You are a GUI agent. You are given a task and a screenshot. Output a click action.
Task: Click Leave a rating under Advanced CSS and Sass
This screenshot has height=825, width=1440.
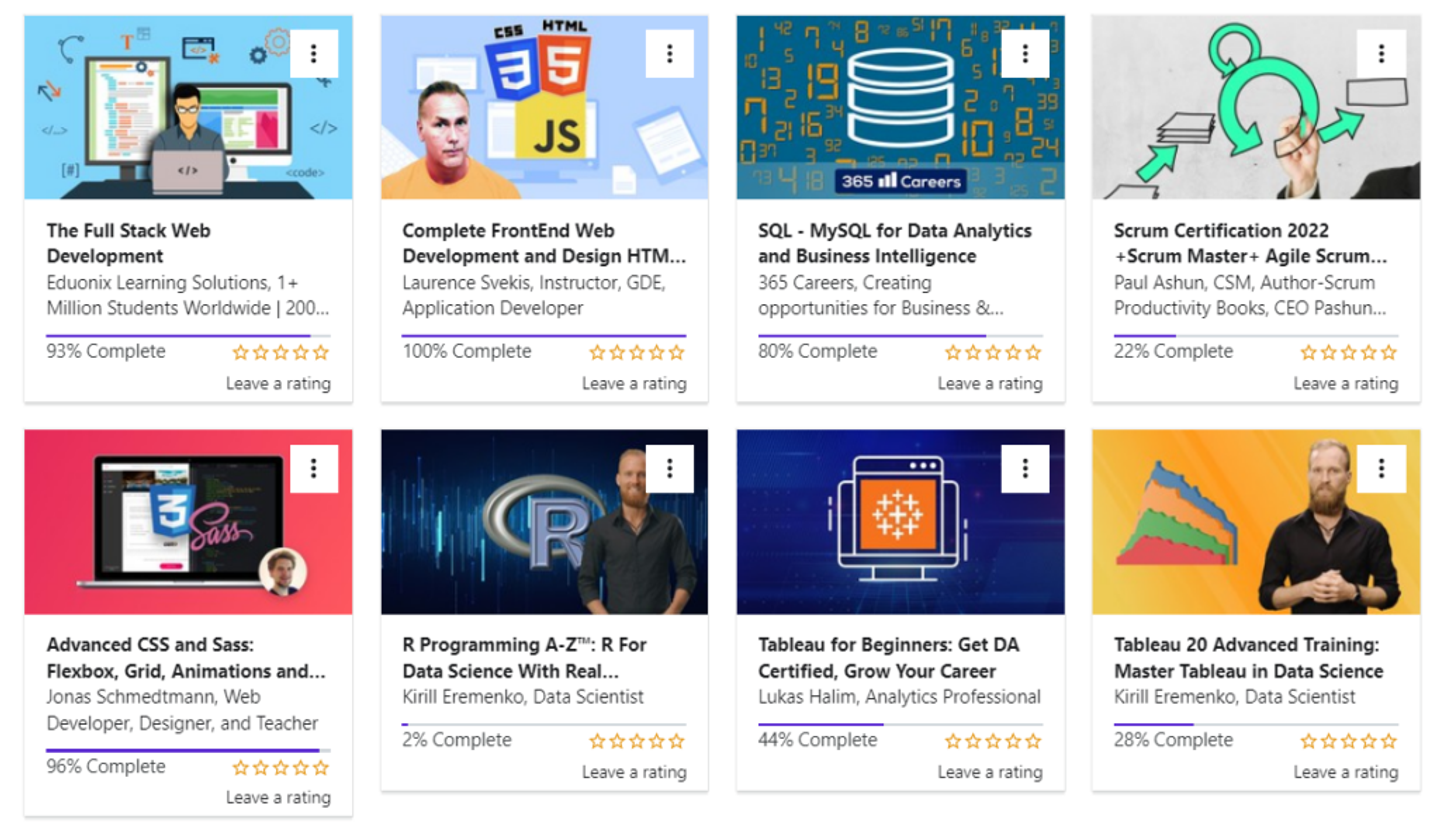point(278,798)
